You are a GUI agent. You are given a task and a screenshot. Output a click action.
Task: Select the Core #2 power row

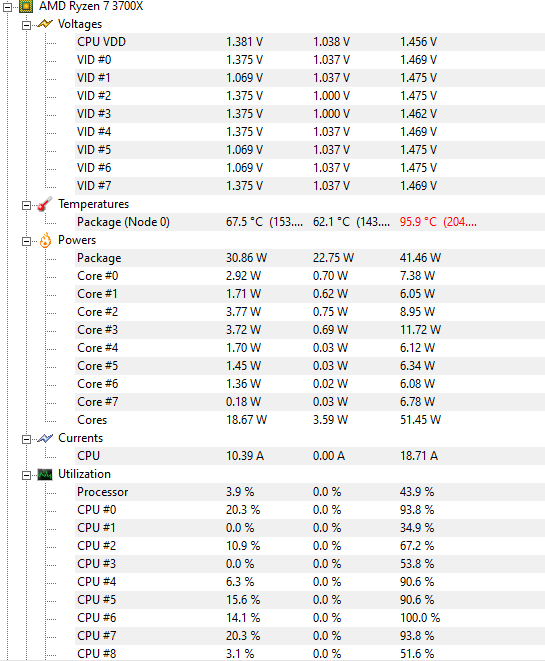(309, 312)
